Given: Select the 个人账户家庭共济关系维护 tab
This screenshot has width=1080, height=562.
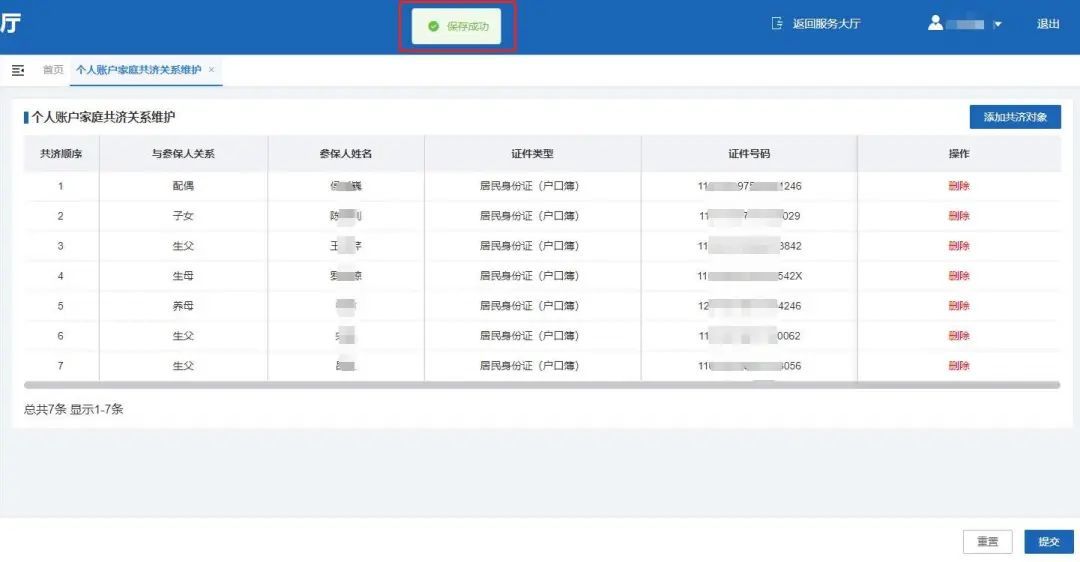Looking at the screenshot, I should click(x=138, y=70).
